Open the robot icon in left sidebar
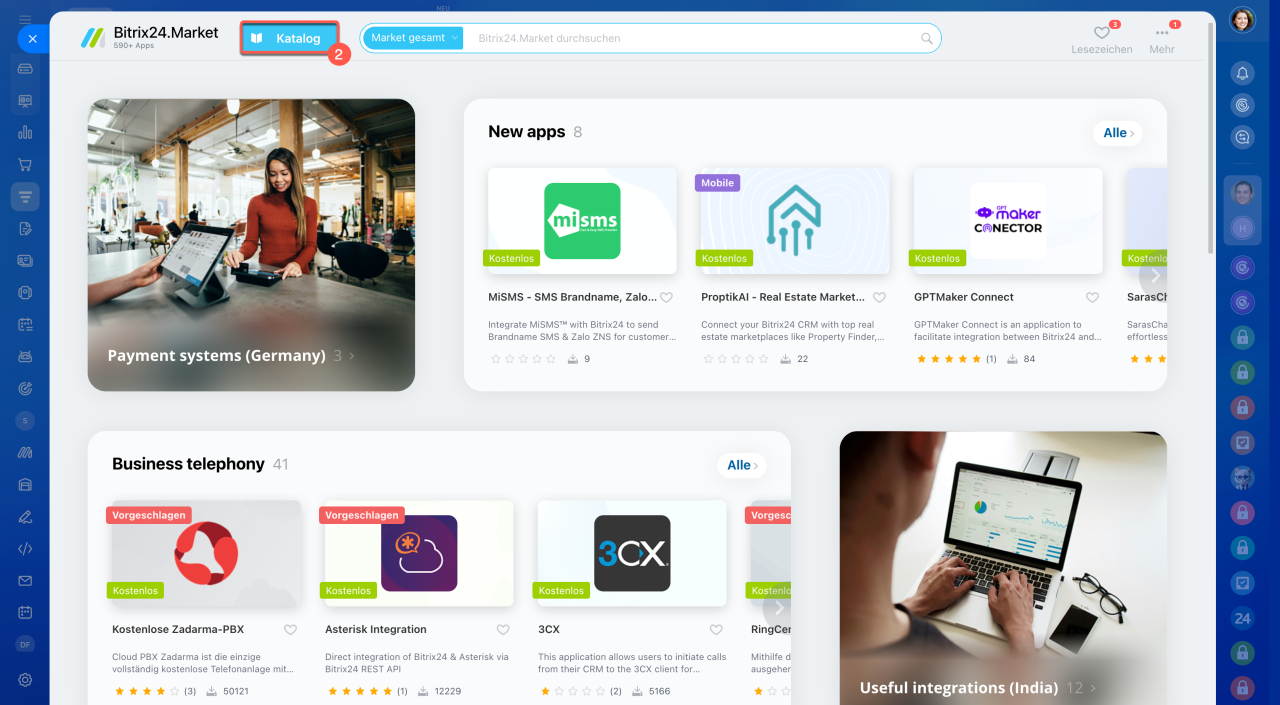Image resolution: width=1280 pixels, height=705 pixels. pos(25,356)
